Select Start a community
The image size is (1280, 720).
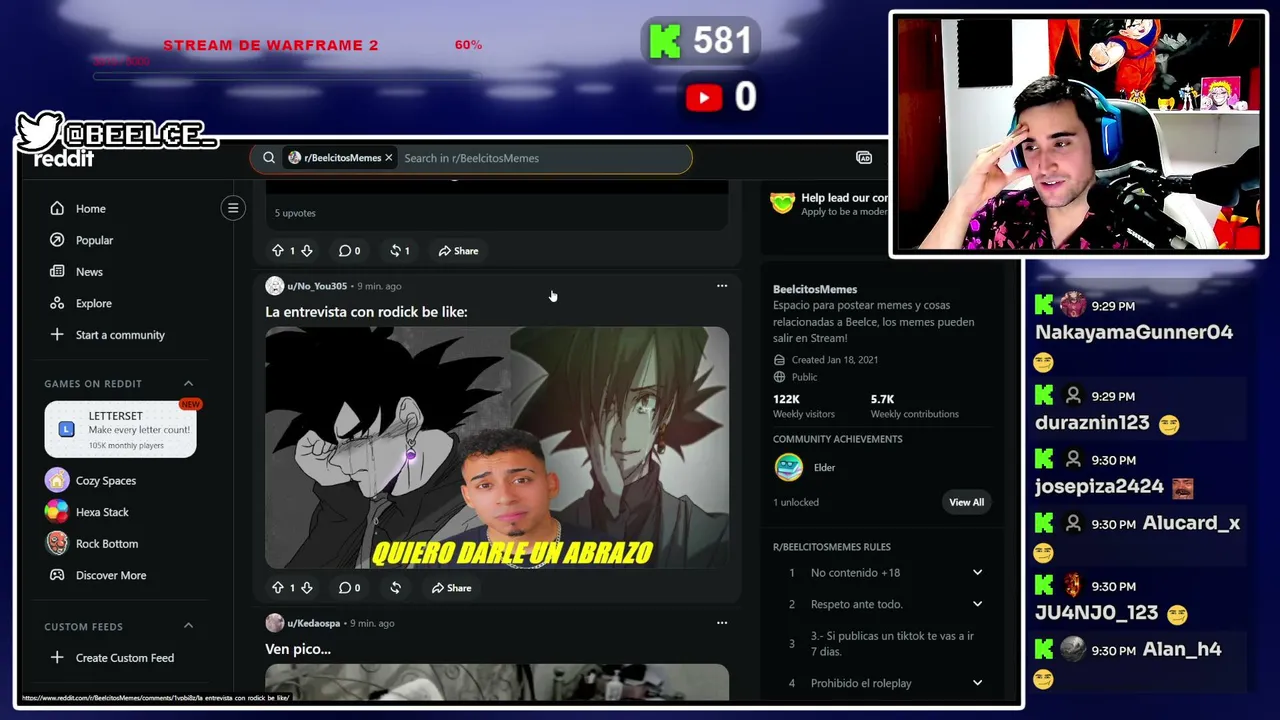120,335
